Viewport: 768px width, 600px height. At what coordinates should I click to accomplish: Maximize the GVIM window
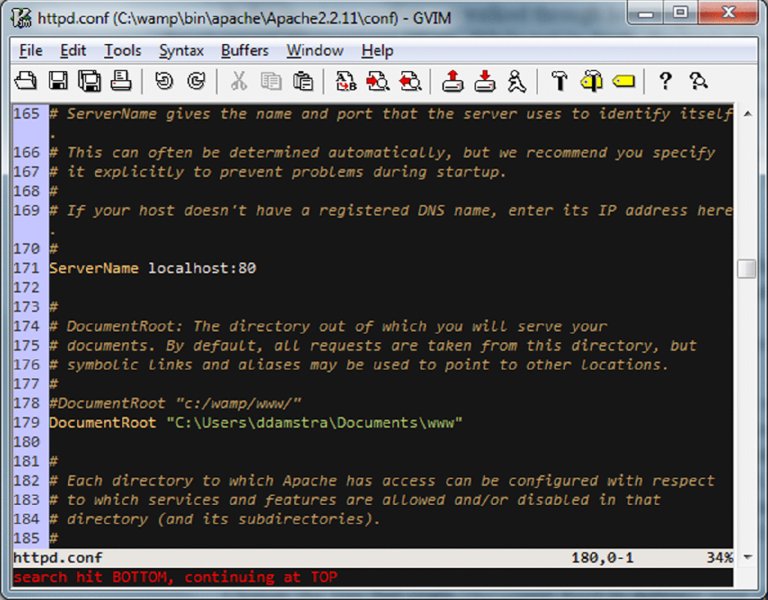click(680, 13)
